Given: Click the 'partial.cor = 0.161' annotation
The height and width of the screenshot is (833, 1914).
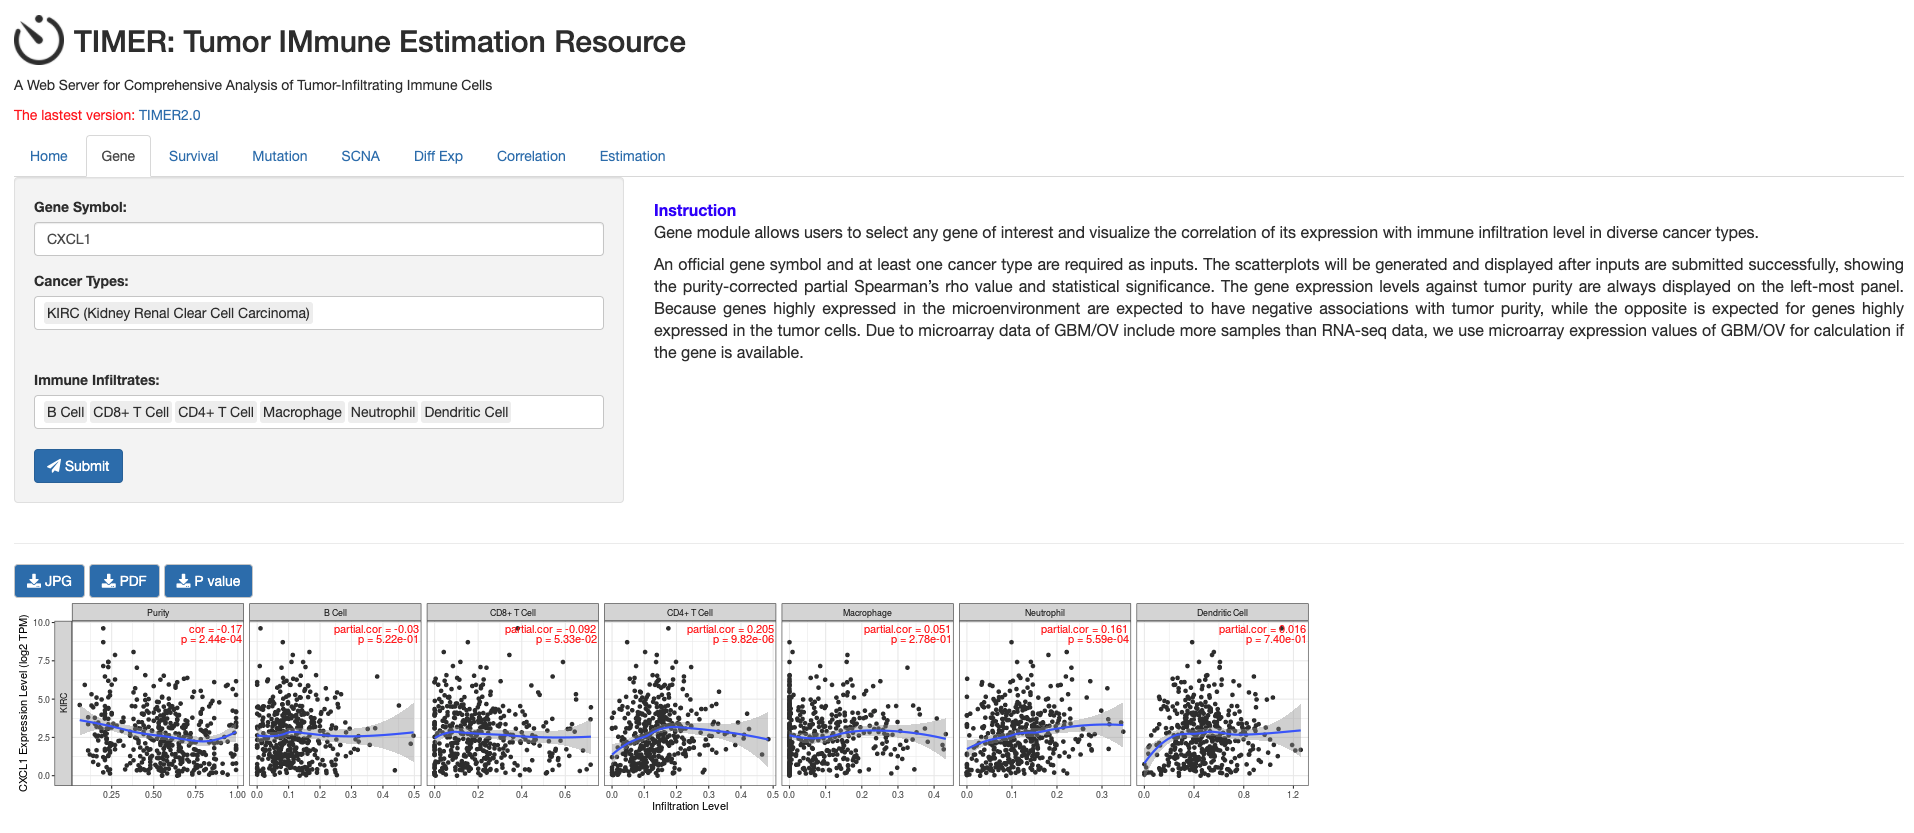Looking at the screenshot, I should point(1084,630).
